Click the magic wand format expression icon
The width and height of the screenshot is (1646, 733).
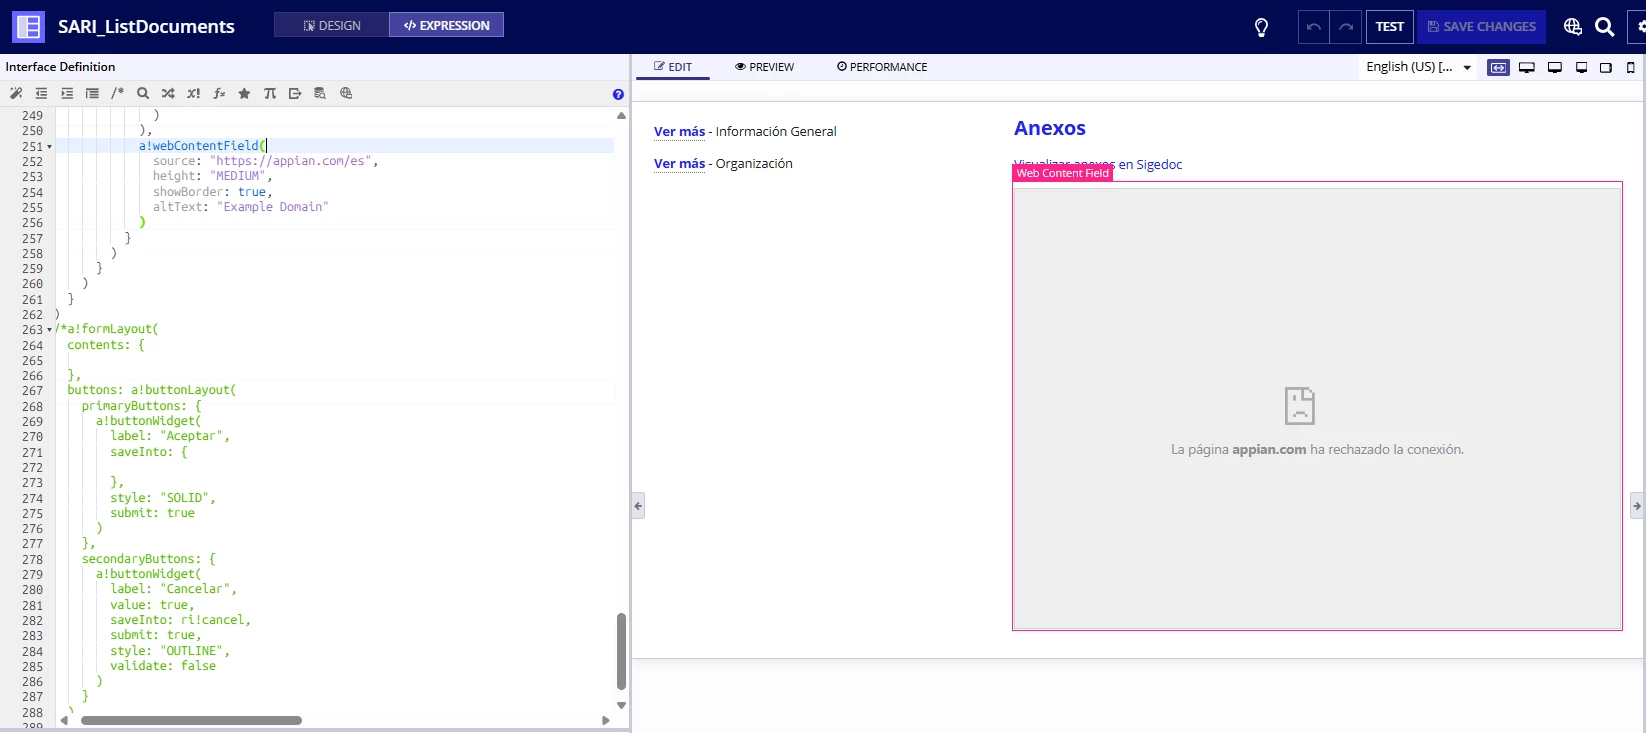click(16, 93)
